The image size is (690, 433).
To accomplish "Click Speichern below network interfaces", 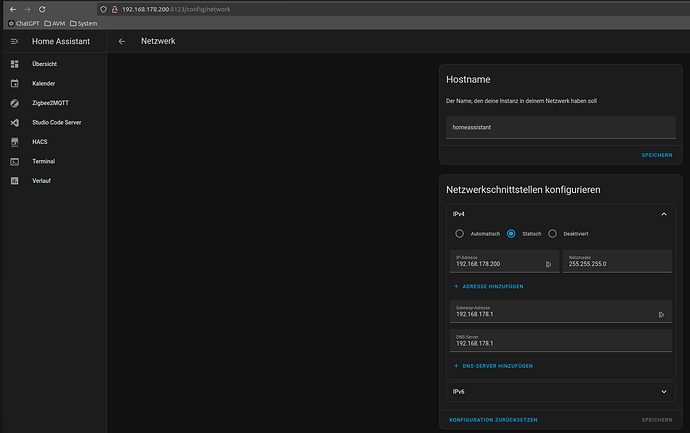I will click(657, 420).
